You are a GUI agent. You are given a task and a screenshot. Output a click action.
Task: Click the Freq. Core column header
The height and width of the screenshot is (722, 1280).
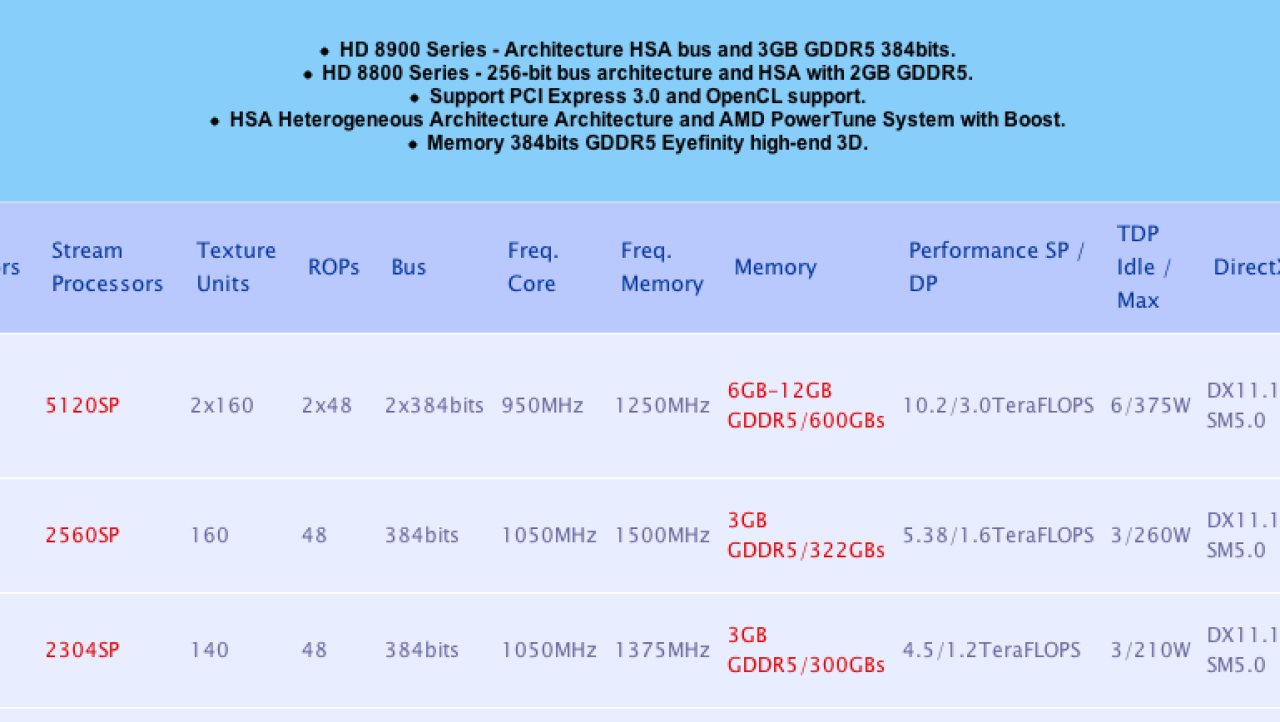tap(533, 267)
